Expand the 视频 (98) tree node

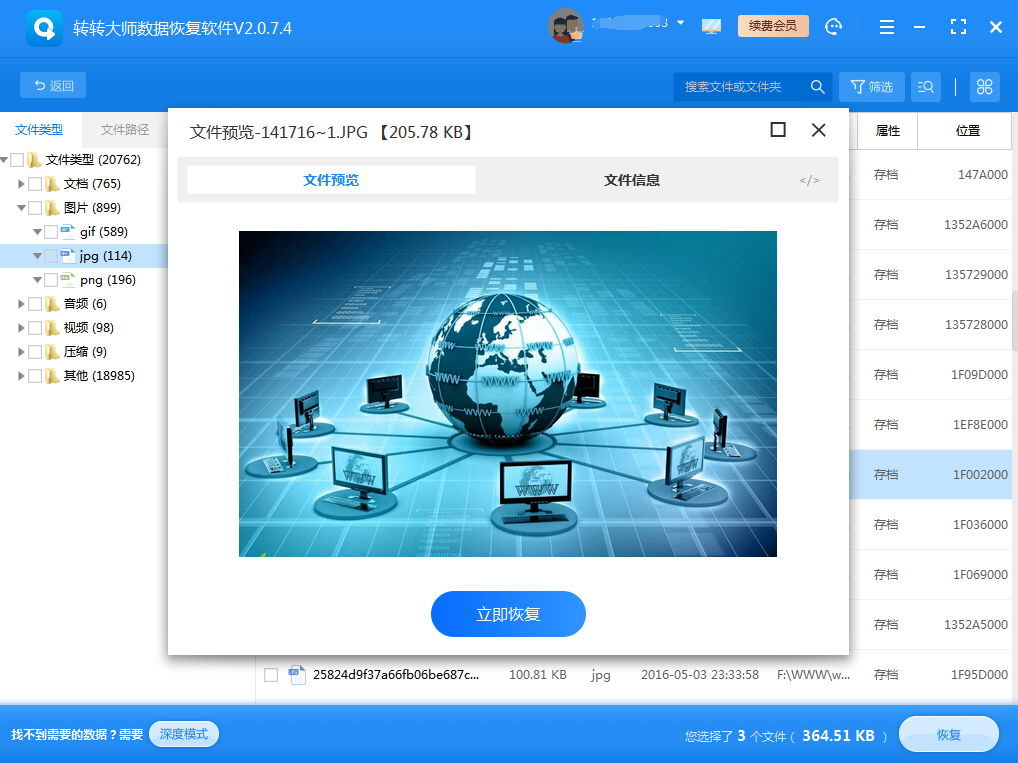click(x=21, y=328)
